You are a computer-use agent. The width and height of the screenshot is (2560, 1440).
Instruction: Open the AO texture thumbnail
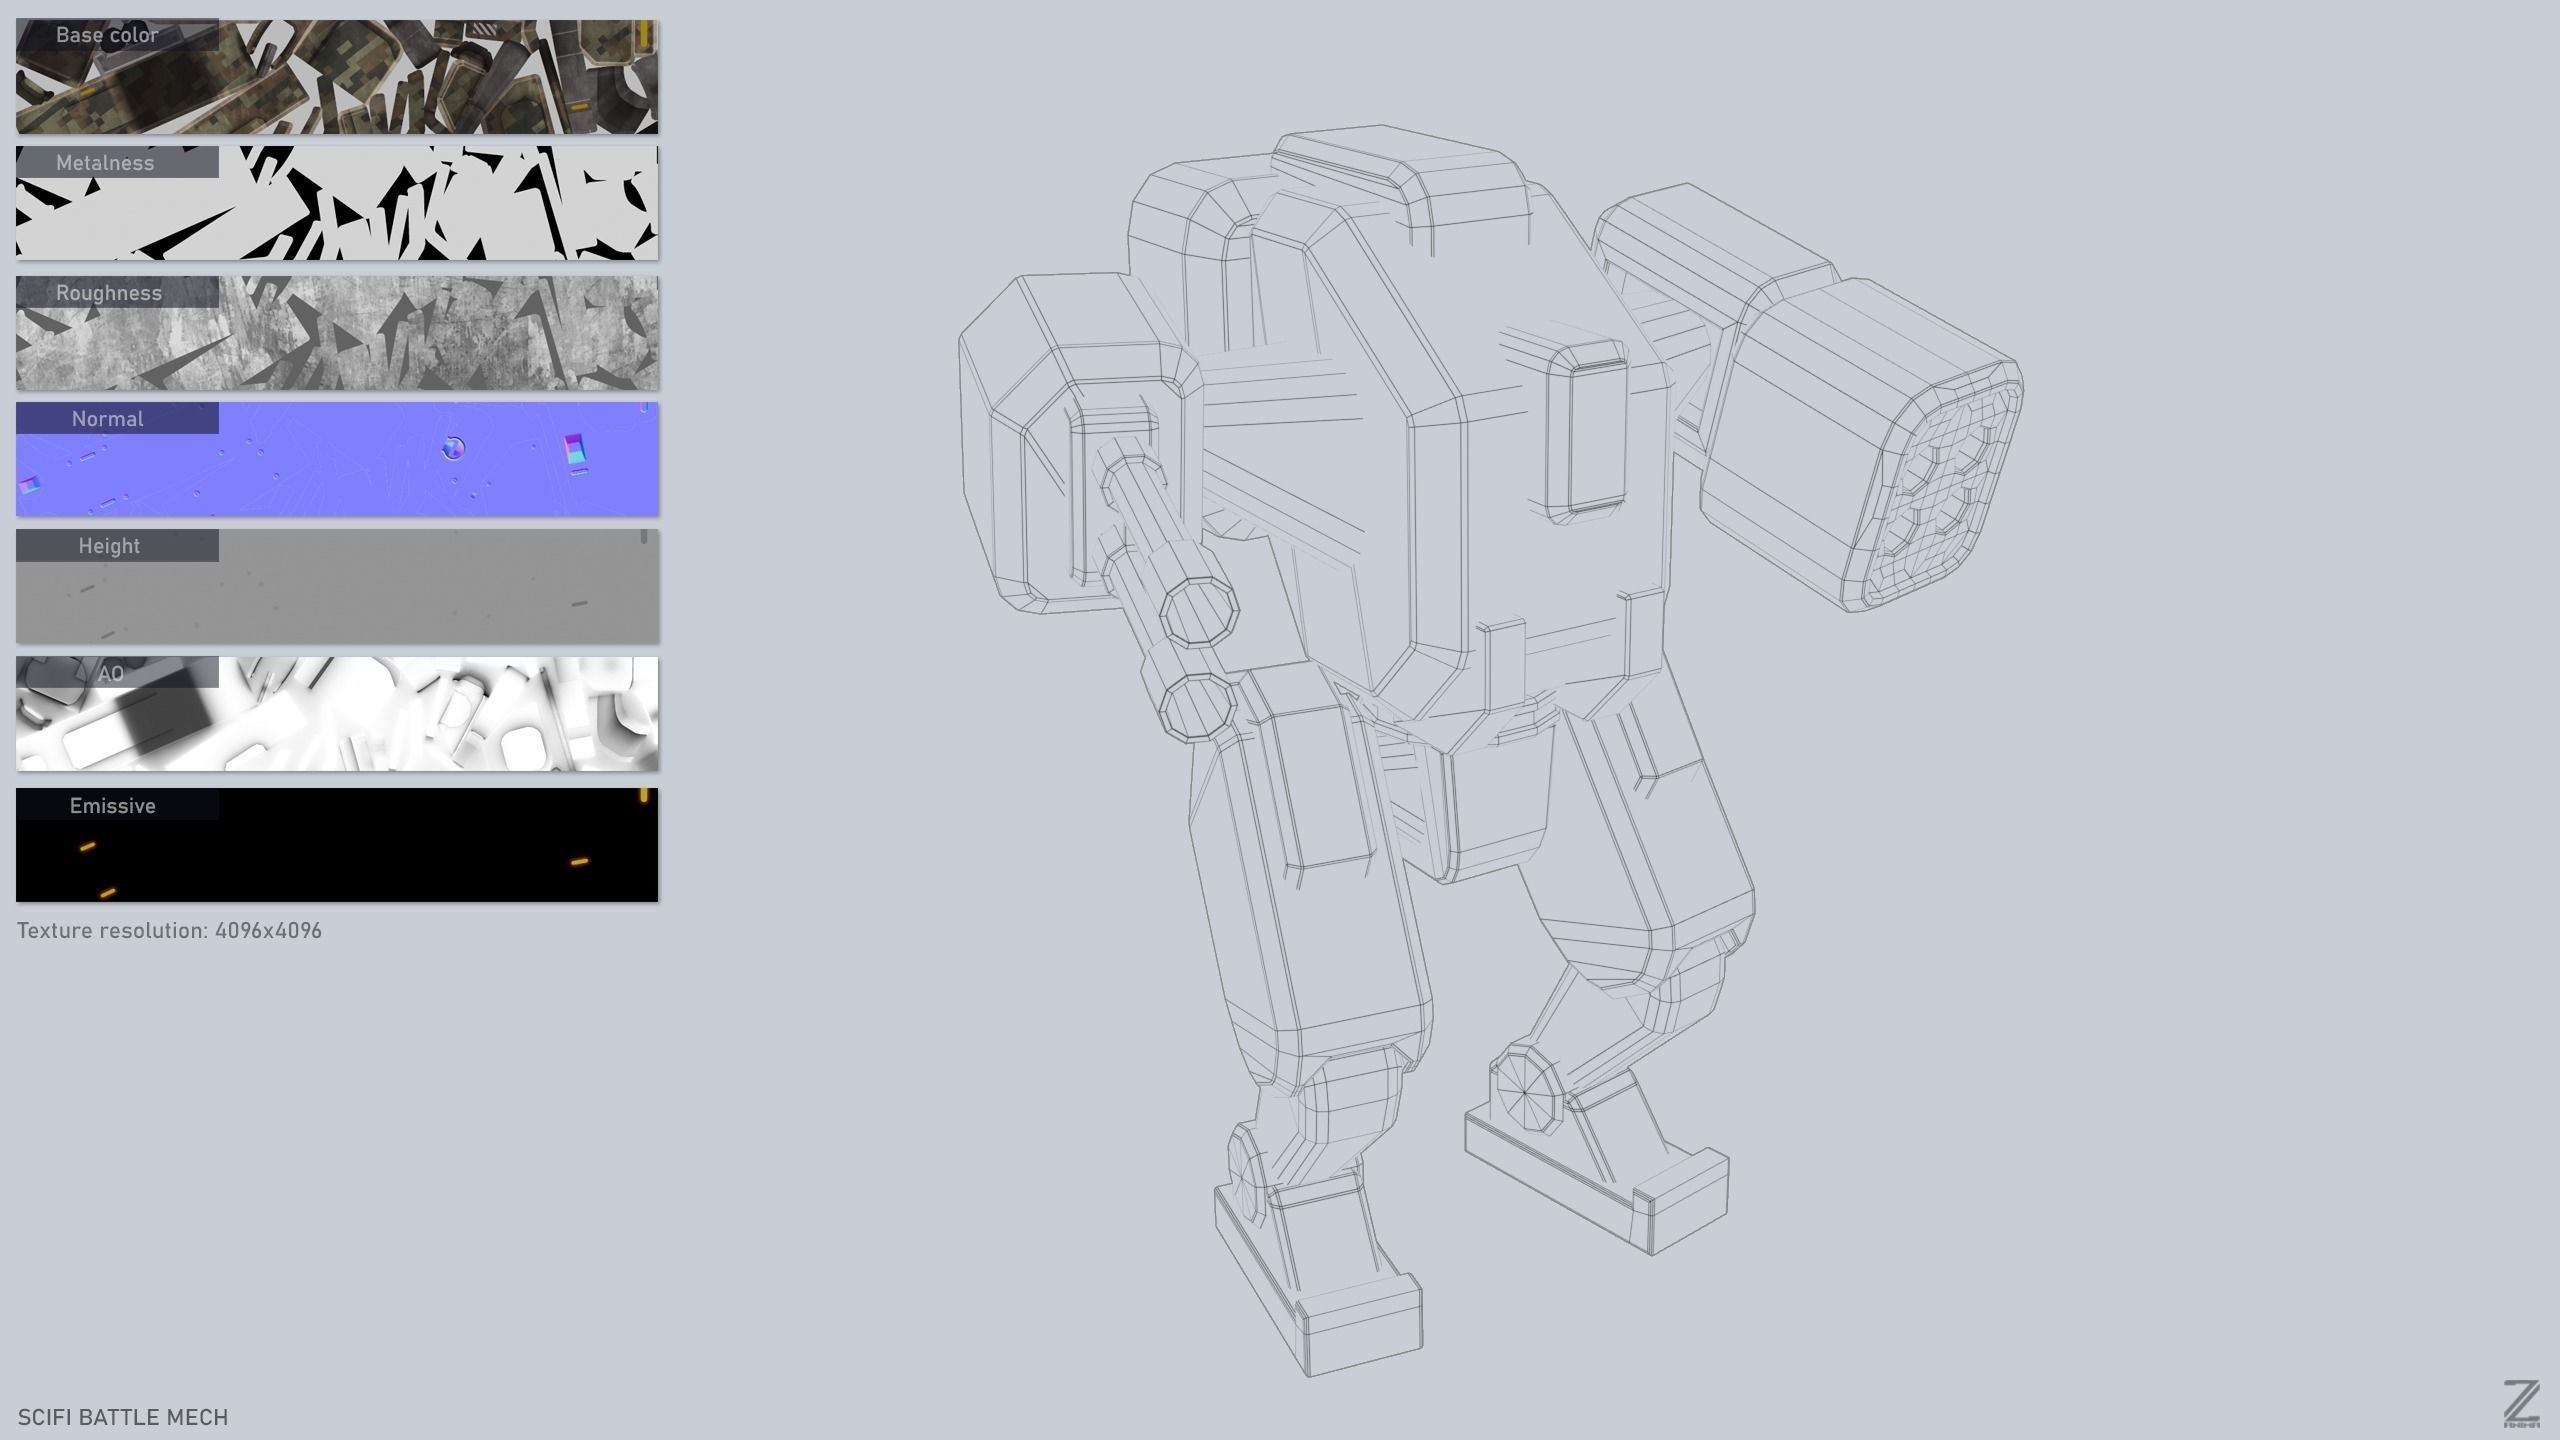[x=337, y=714]
